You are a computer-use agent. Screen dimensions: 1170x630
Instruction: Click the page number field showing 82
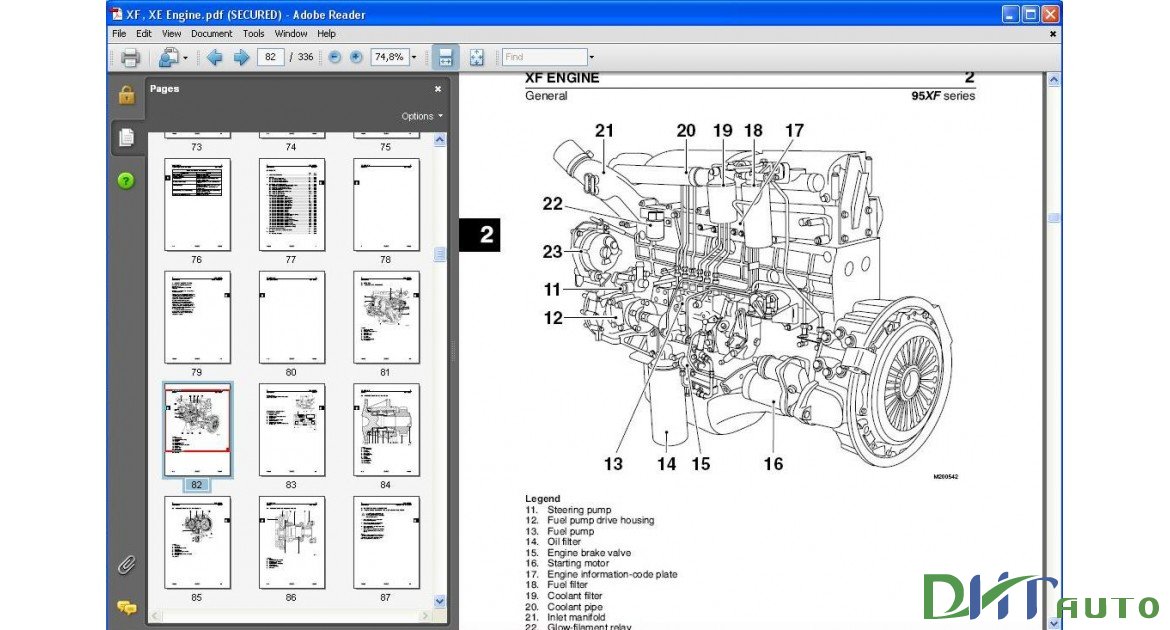pos(270,57)
